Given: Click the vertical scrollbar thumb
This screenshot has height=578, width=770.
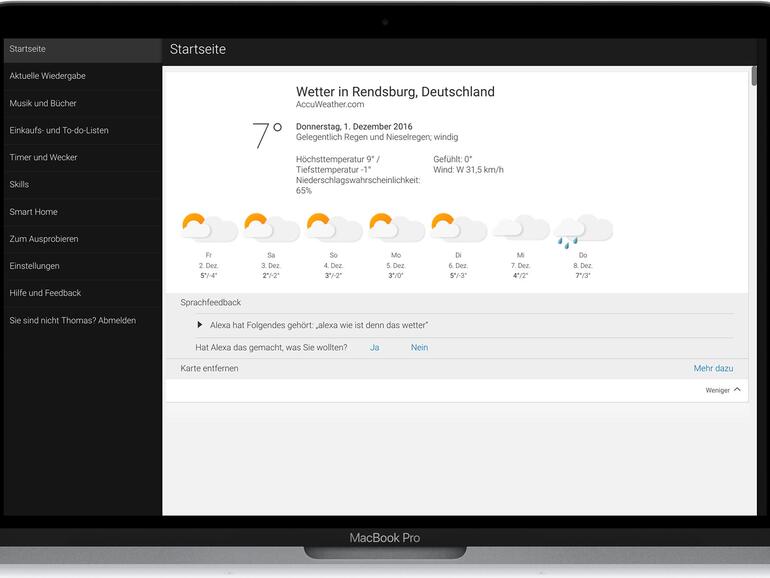Looking at the screenshot, I should point(754,76).
